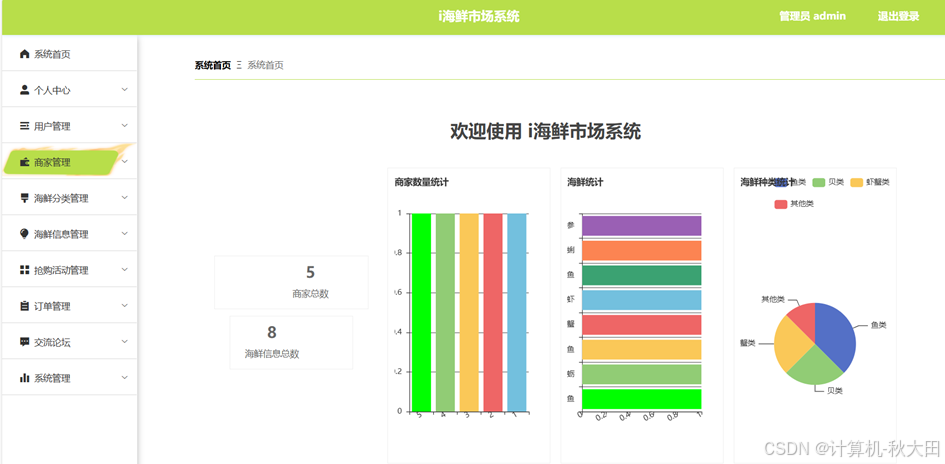This screenshot has width=945, height=464.
Task: Click the grid icon for 抢购活动管理
Action: (24, 270)
